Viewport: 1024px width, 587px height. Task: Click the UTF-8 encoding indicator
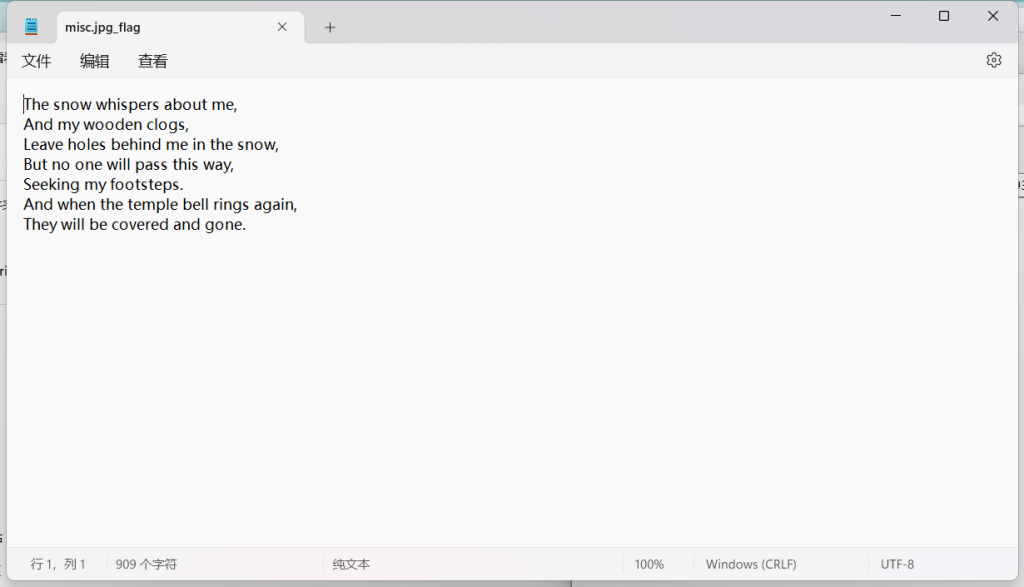(x=897, y=564)
